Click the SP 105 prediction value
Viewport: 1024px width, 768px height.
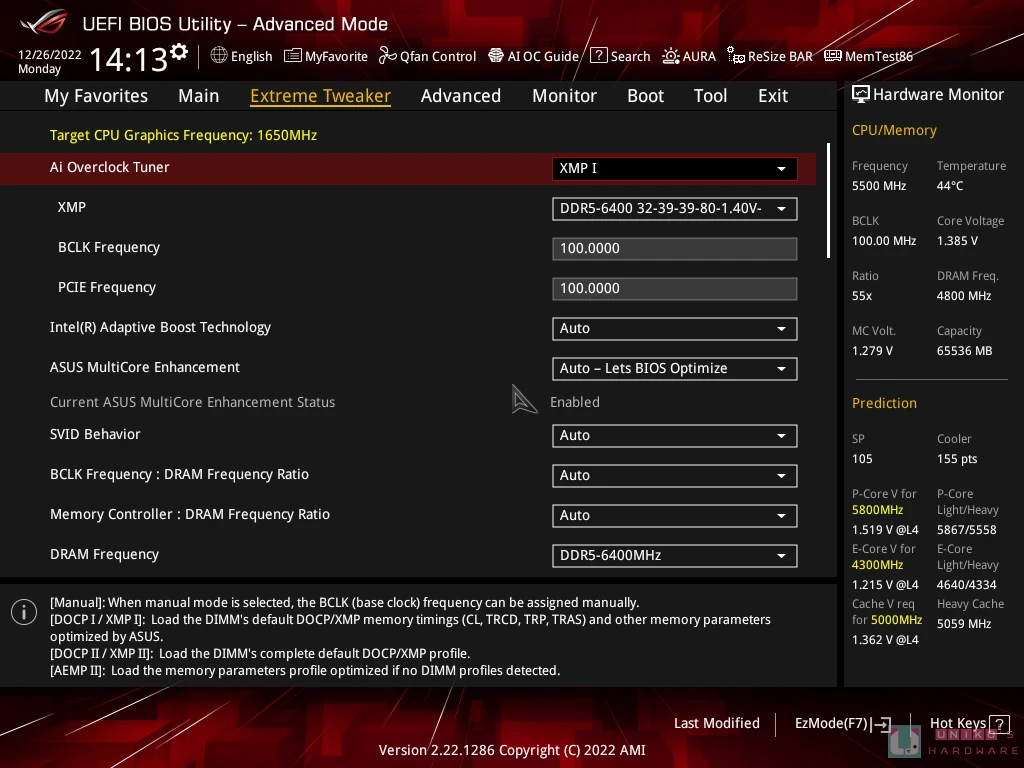(862, 459)
